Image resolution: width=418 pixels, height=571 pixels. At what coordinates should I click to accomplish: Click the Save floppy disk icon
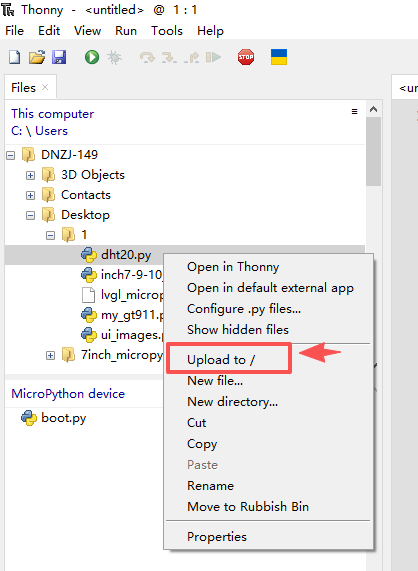pyautogui.click(x=59, y=57)
